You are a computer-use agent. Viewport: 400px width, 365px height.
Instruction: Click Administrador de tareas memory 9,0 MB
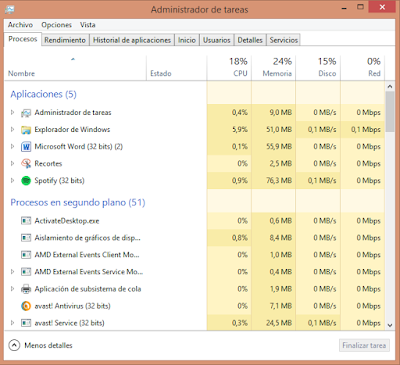(281, 112)
